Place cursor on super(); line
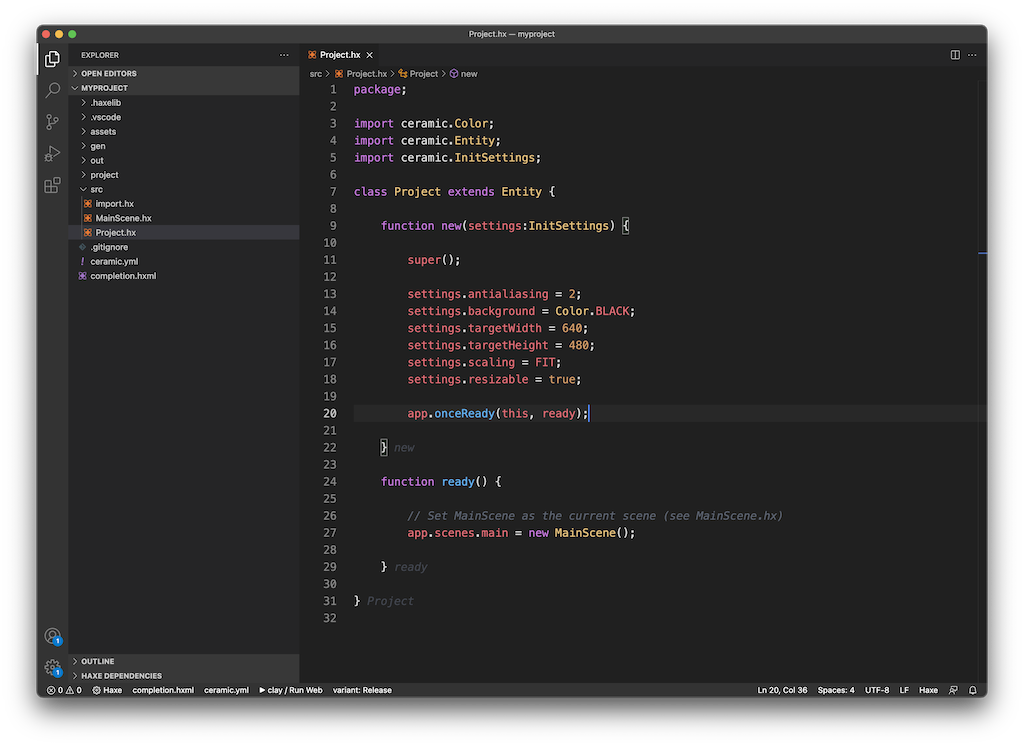1024x746 pixels. tap(434, 260)
